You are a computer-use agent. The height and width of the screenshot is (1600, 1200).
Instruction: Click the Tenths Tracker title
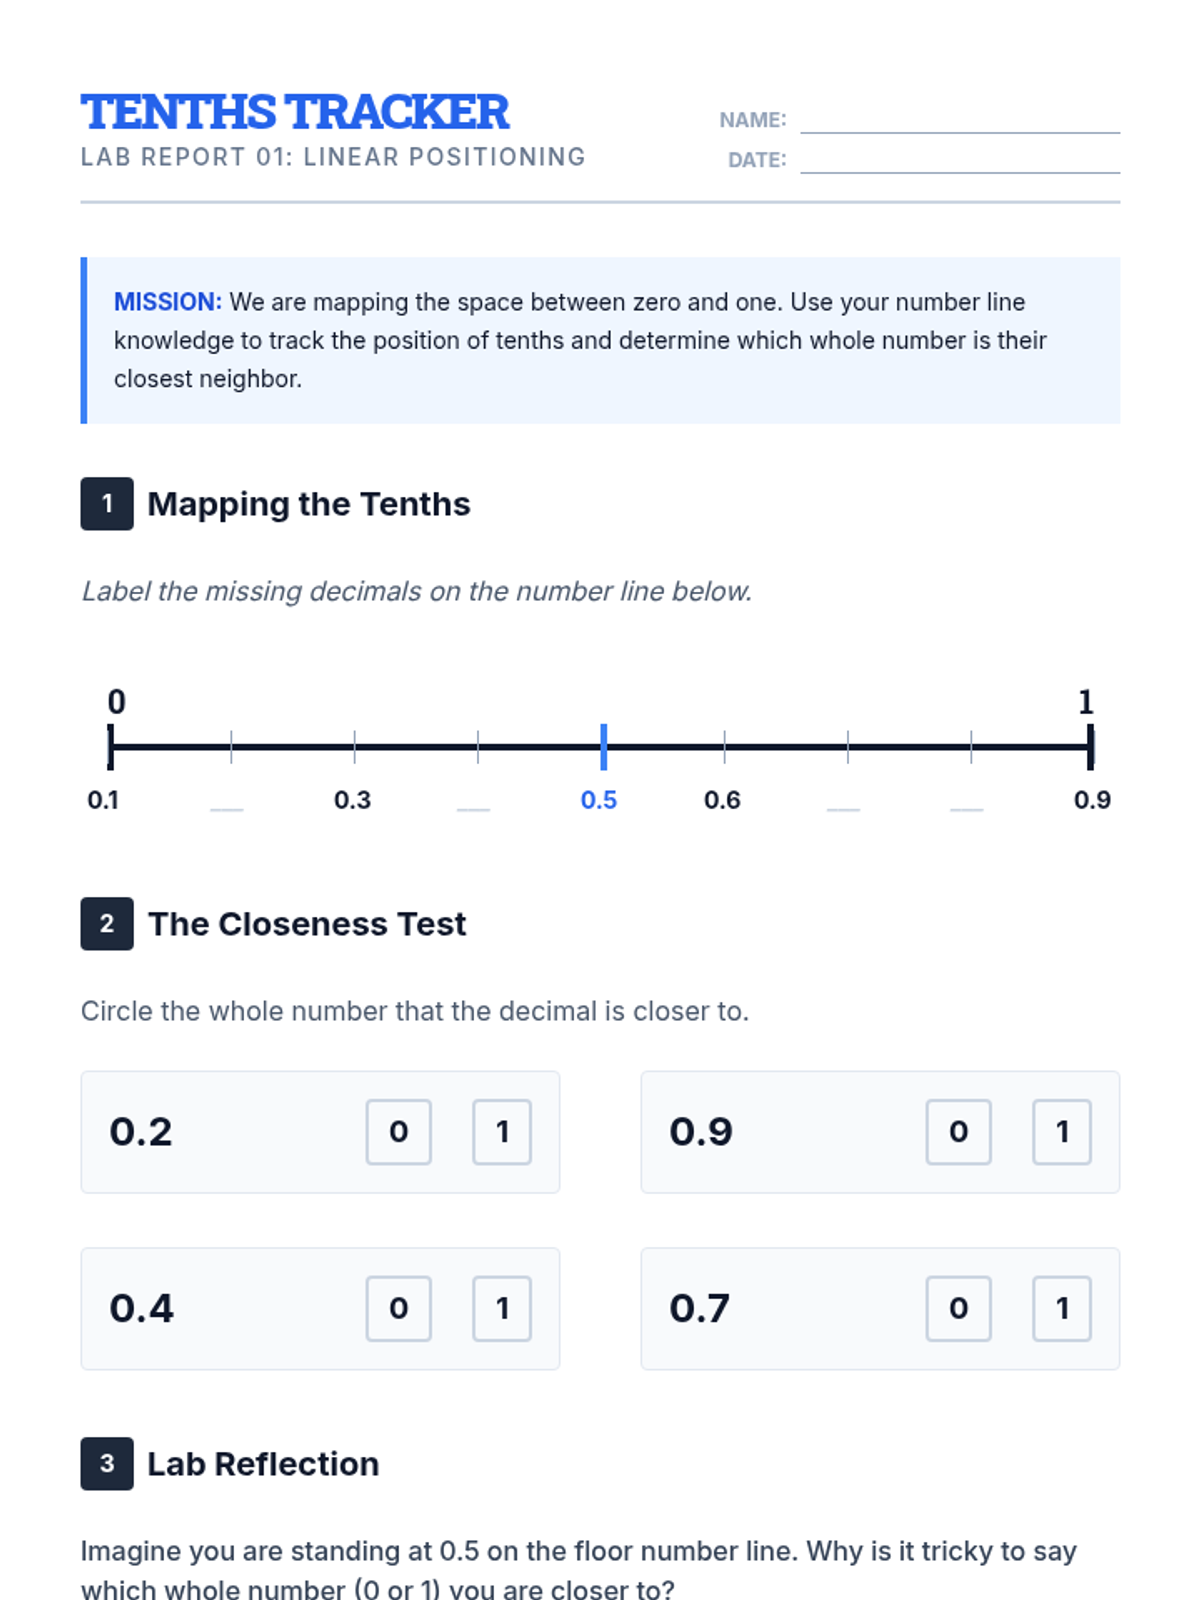pyautogui.click(x=295, y=112)
